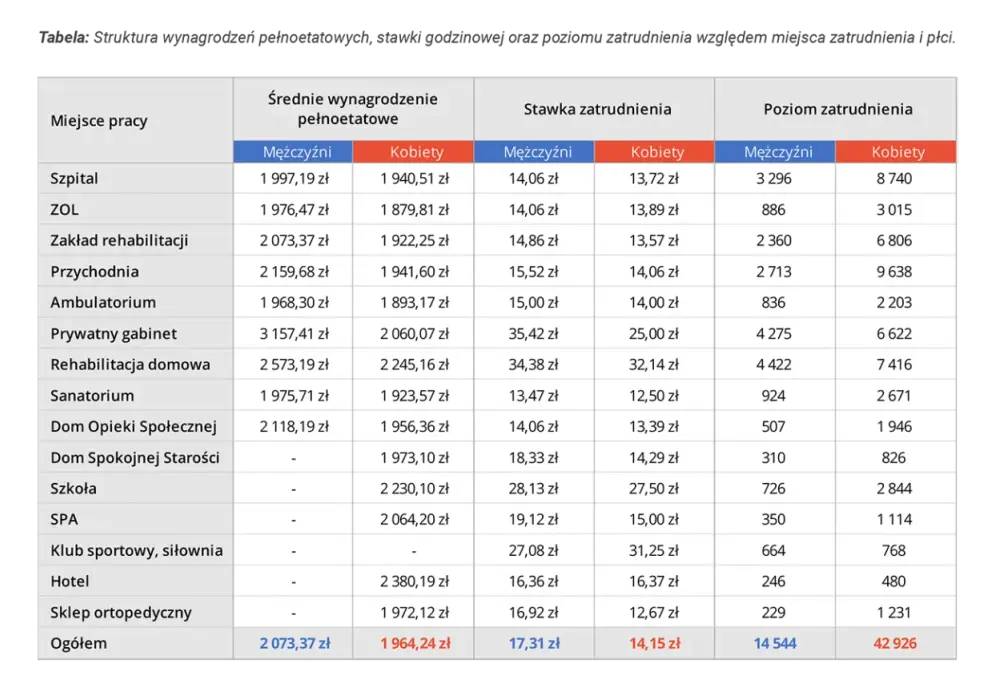Select the Średnie wynagrodzenie pełnoetatowe header
The image size is (1000, 700).
click(x=353, y=108)
